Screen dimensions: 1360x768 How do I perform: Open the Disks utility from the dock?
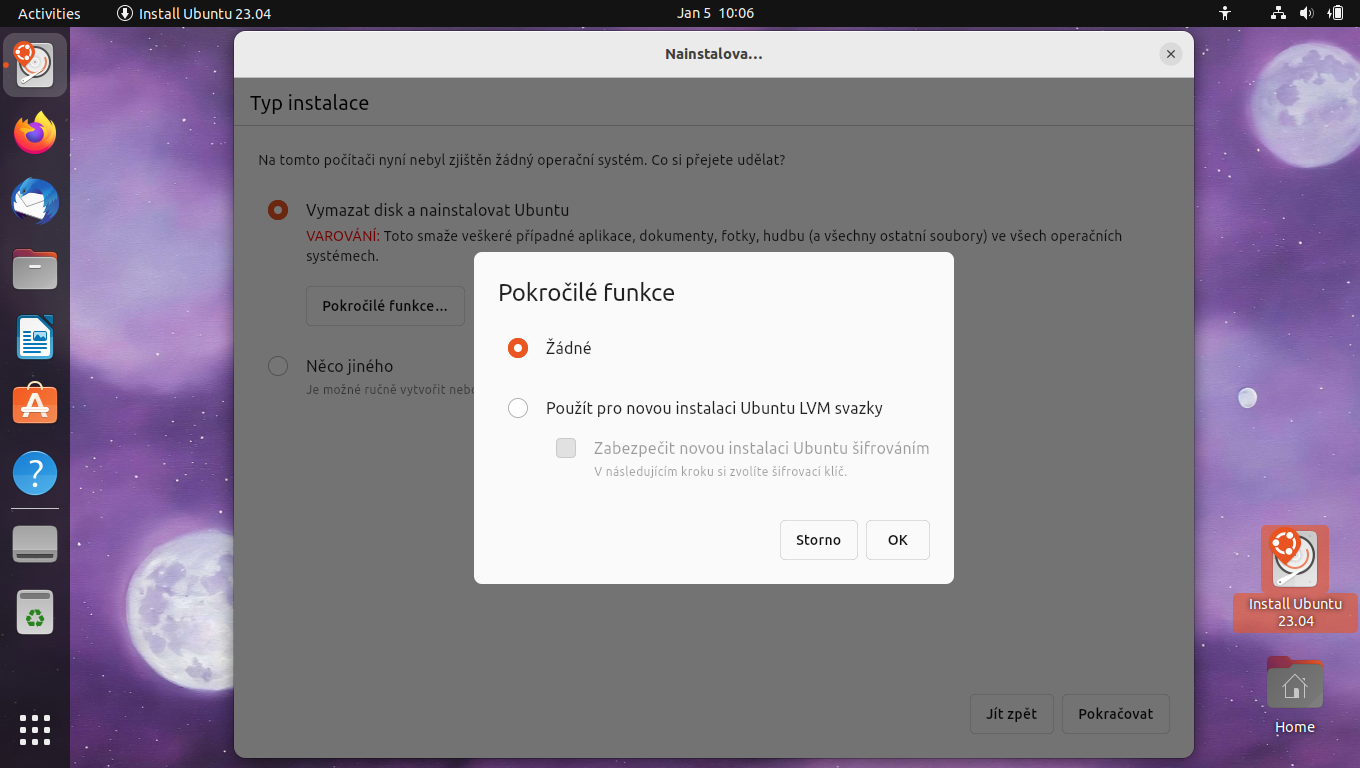pyautogui.click(x=34, y=543)
